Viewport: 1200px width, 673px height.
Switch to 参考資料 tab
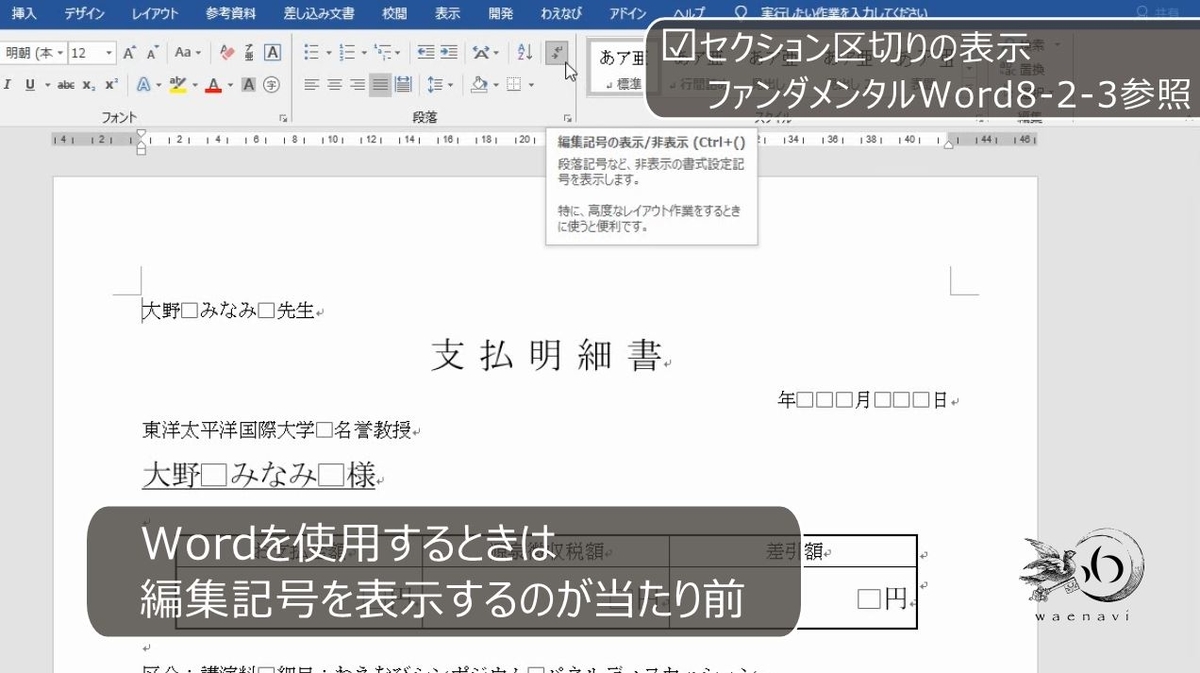(231, 13)
